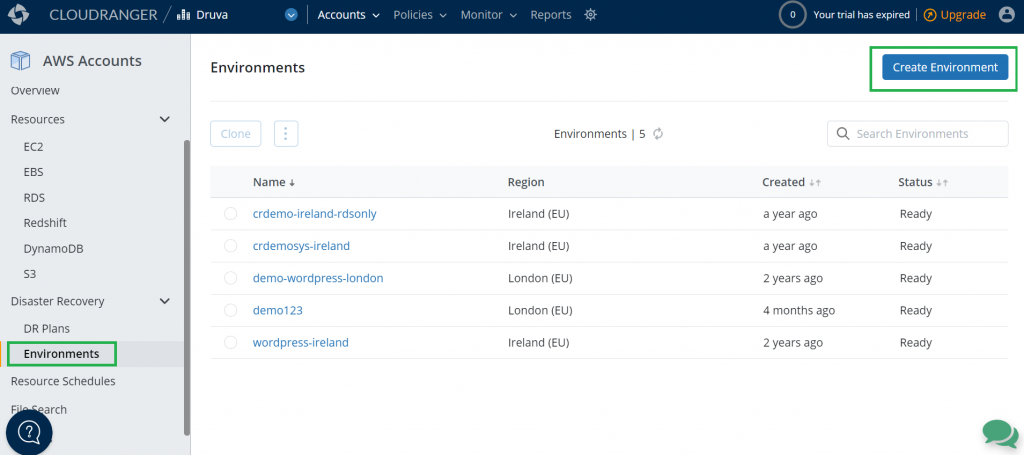Click the AWS Accounts cube icon
The width and height of the screenshot is (1024, 455).
pyautogui.click(x=21, y=61)
